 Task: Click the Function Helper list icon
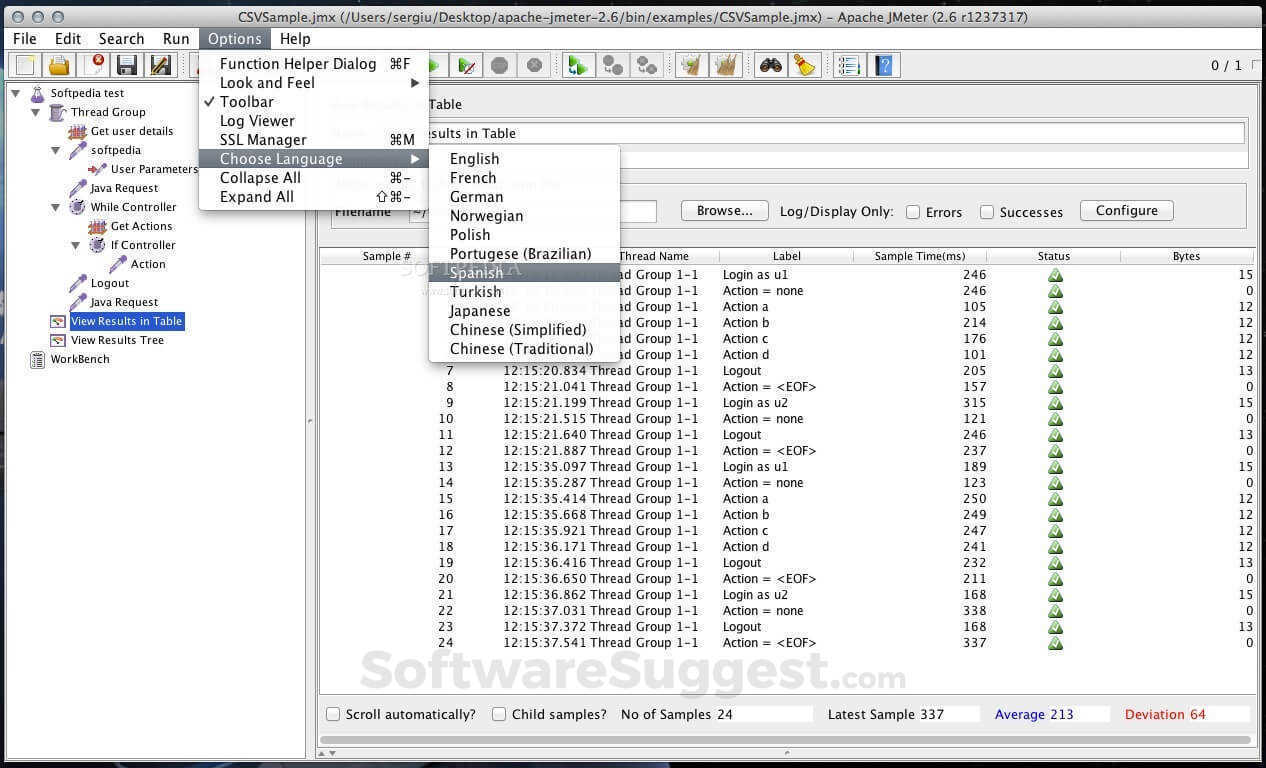849,66
